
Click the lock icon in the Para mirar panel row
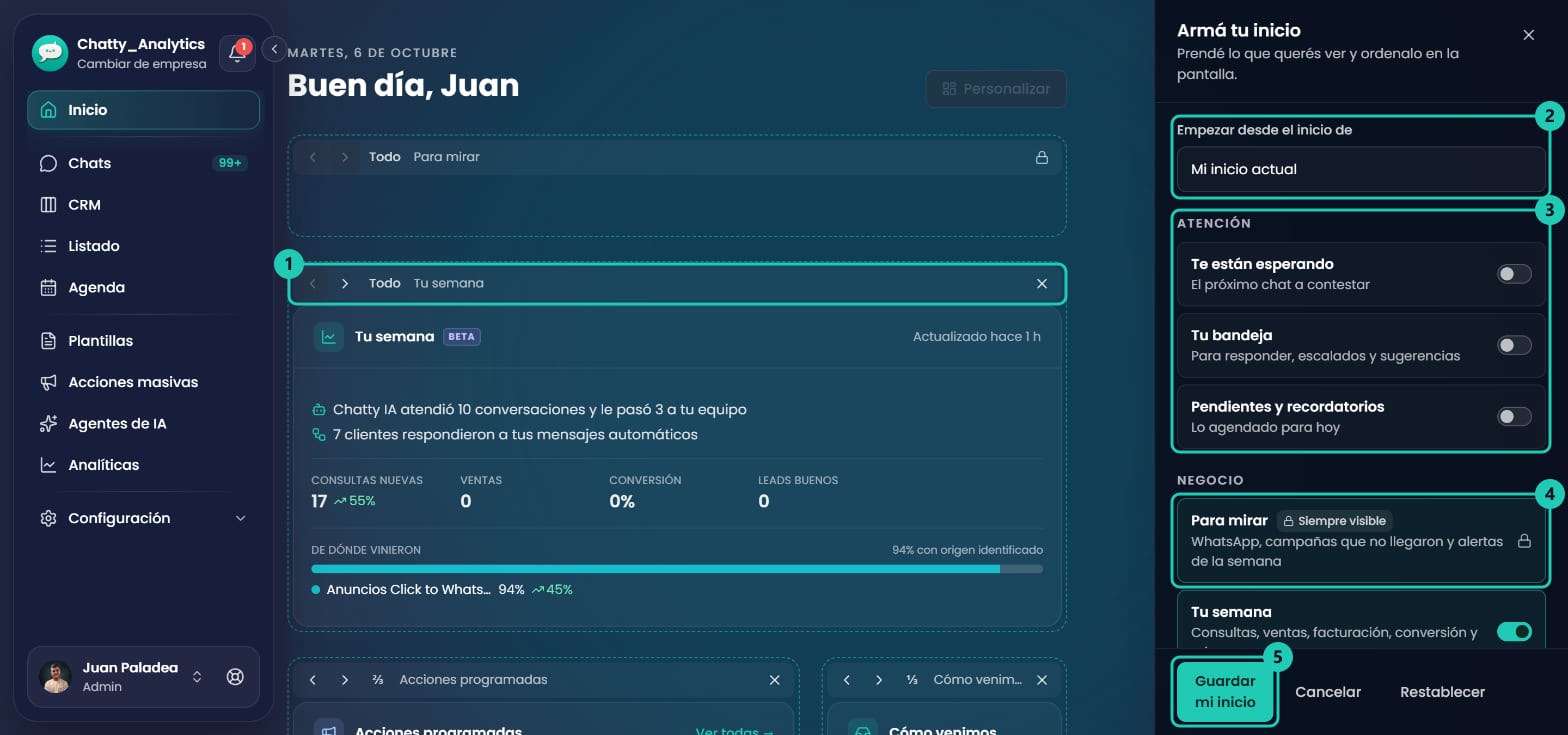[1524, 541]
